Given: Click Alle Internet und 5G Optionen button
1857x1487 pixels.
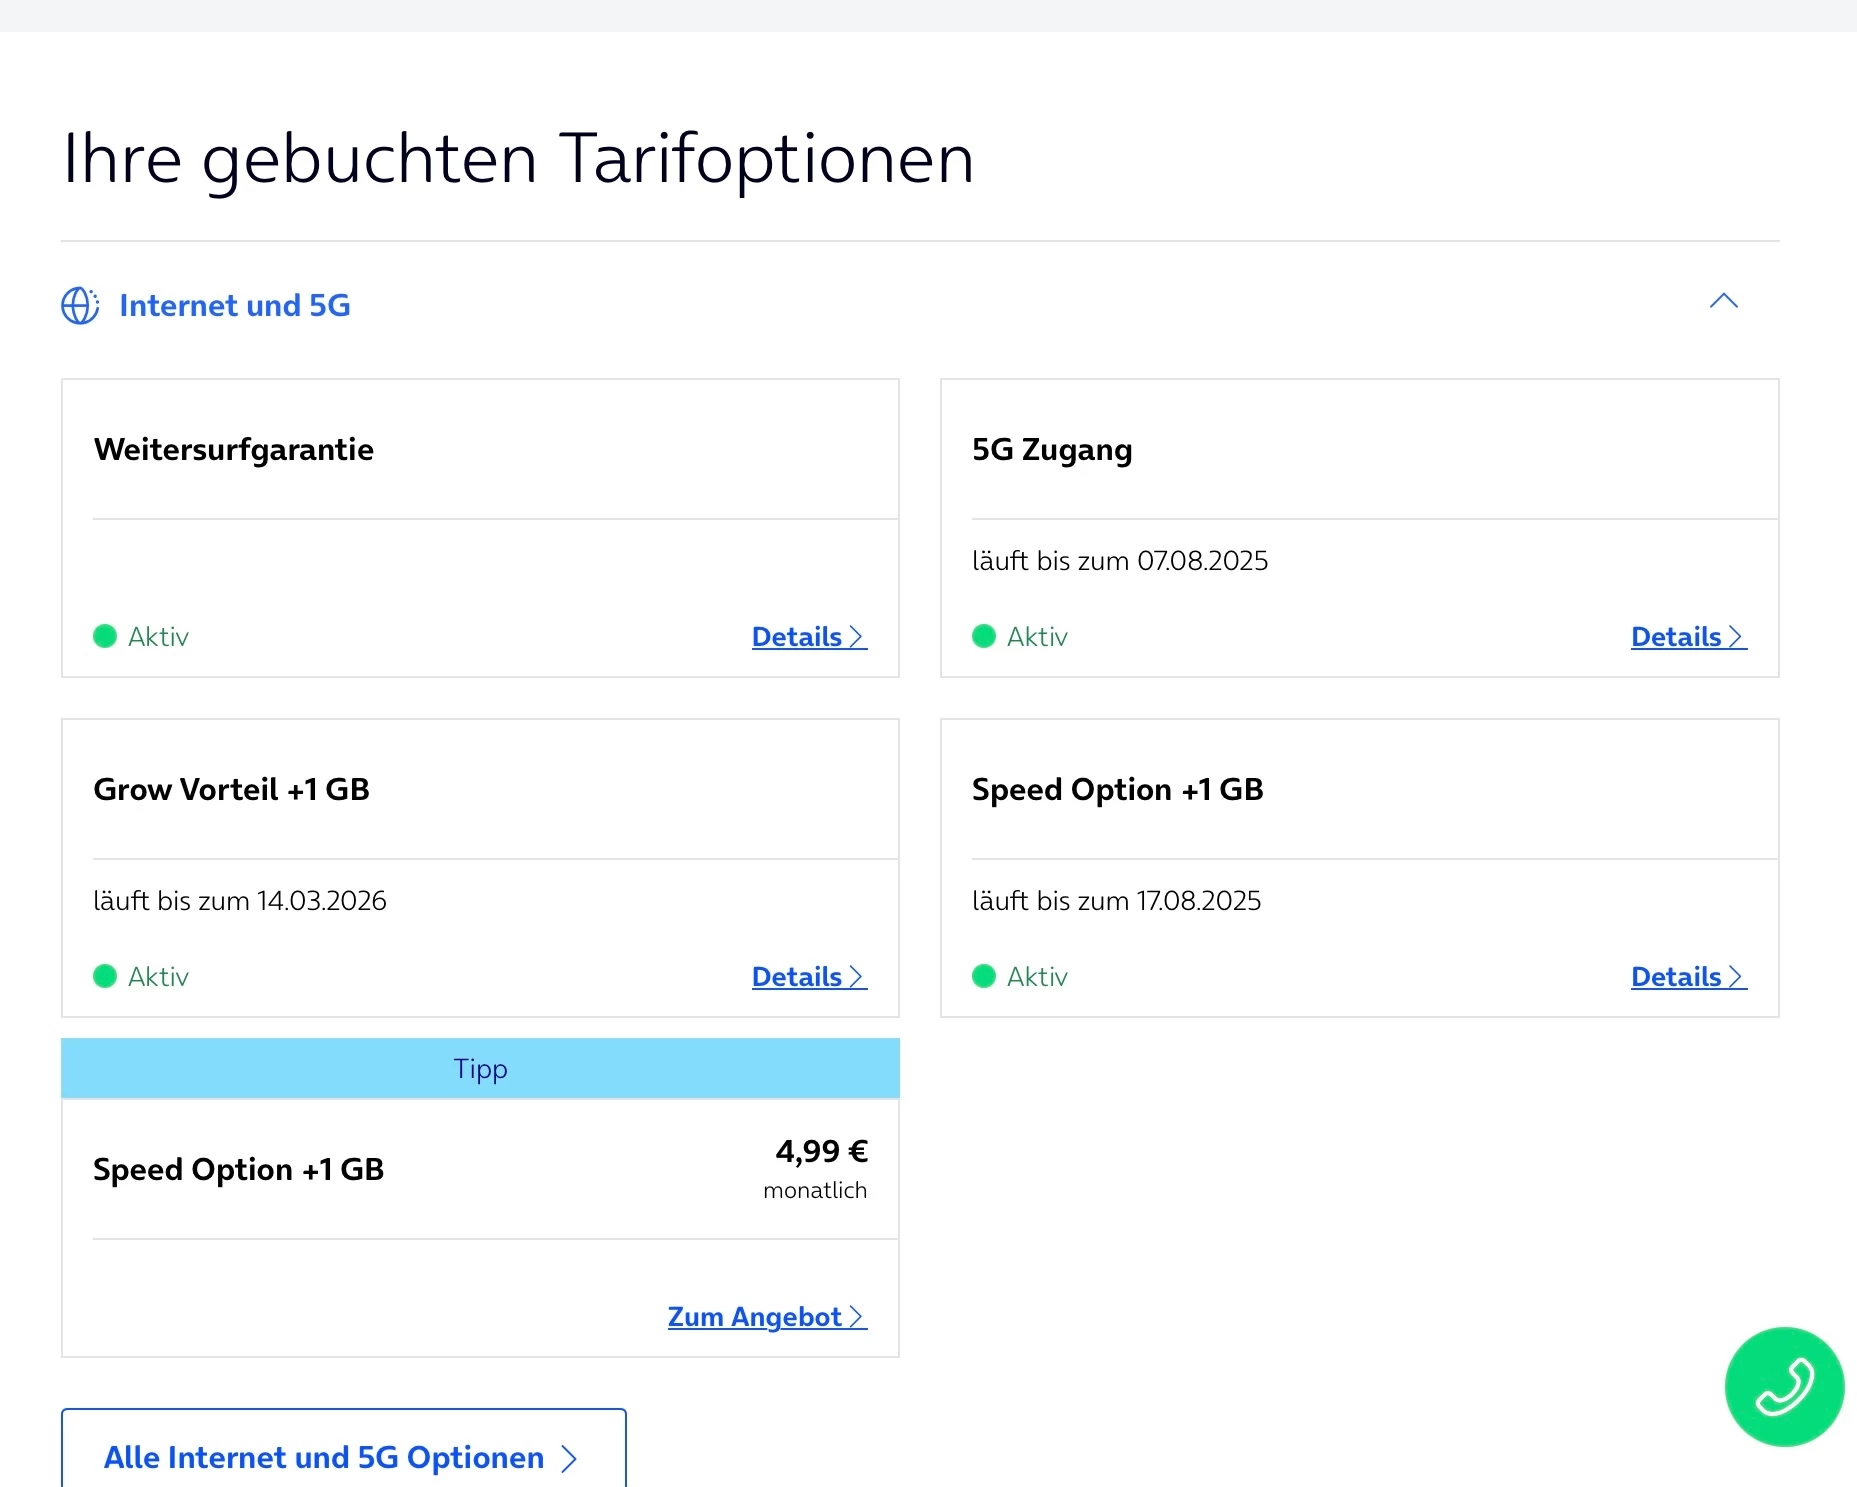Looking at the screenshot, I should [343, 1456].
